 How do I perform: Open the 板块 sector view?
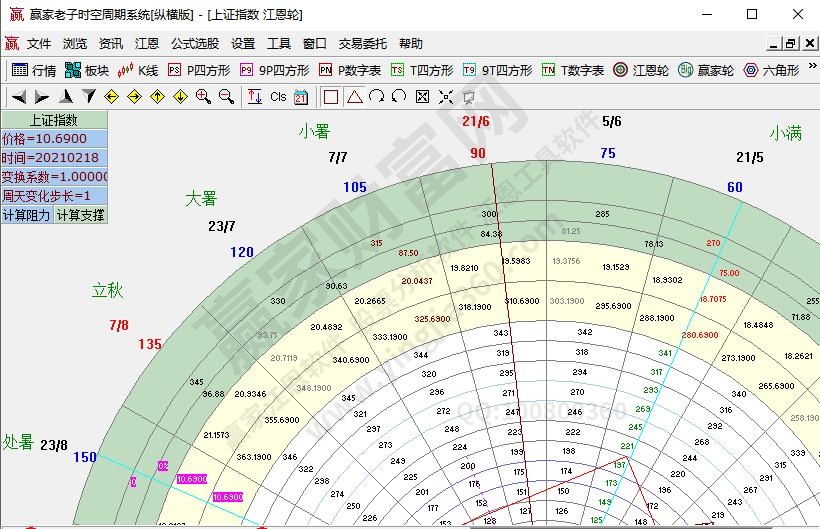point(87,70)
